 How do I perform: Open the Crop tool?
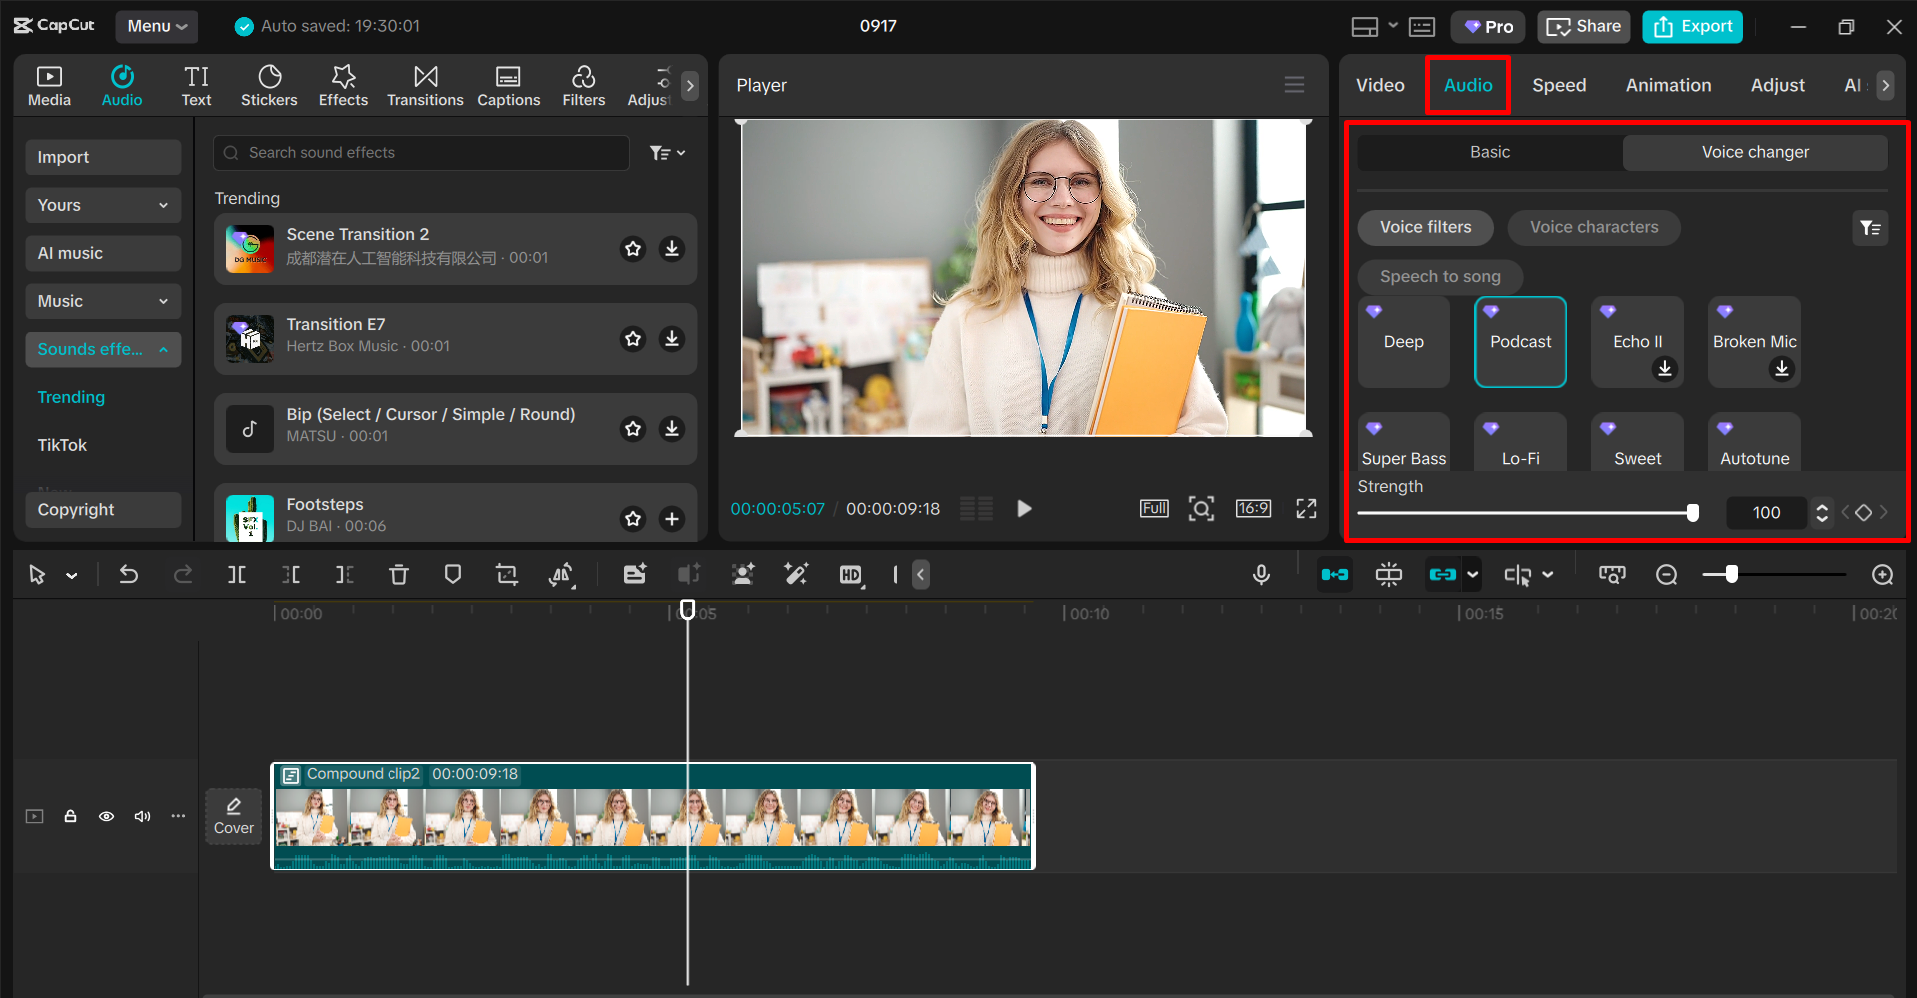[x=507, y=574]
